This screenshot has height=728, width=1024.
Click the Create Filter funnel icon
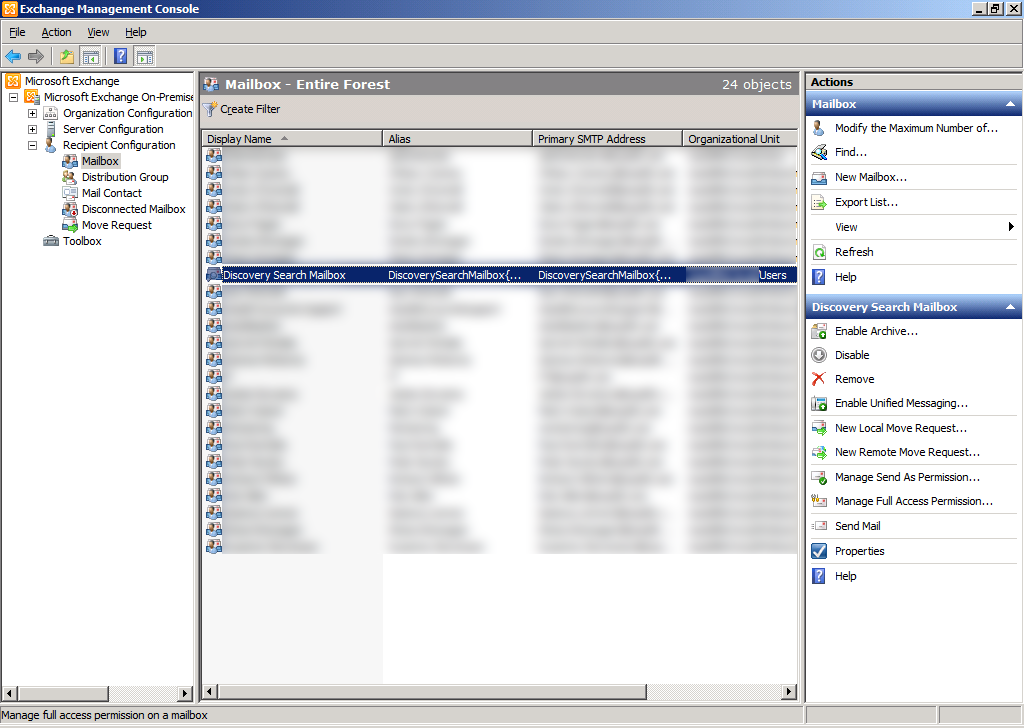click(210, 110)
